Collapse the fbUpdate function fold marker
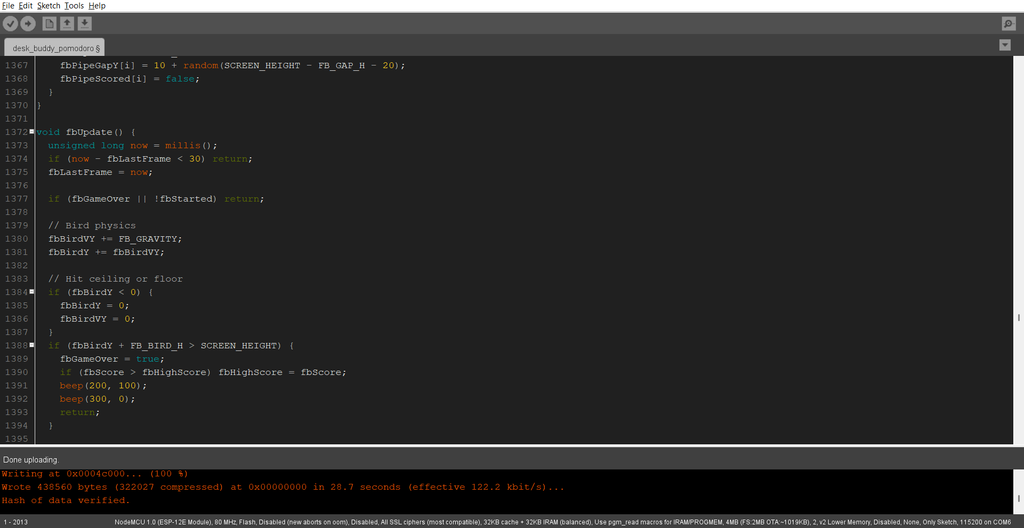 (x=32, y=132)
